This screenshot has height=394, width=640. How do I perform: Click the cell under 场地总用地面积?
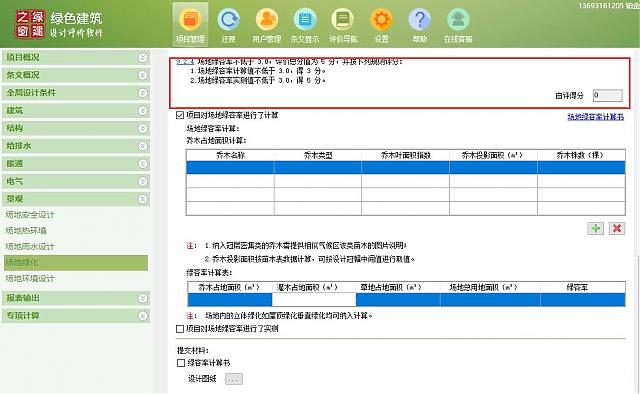point(490,300)
